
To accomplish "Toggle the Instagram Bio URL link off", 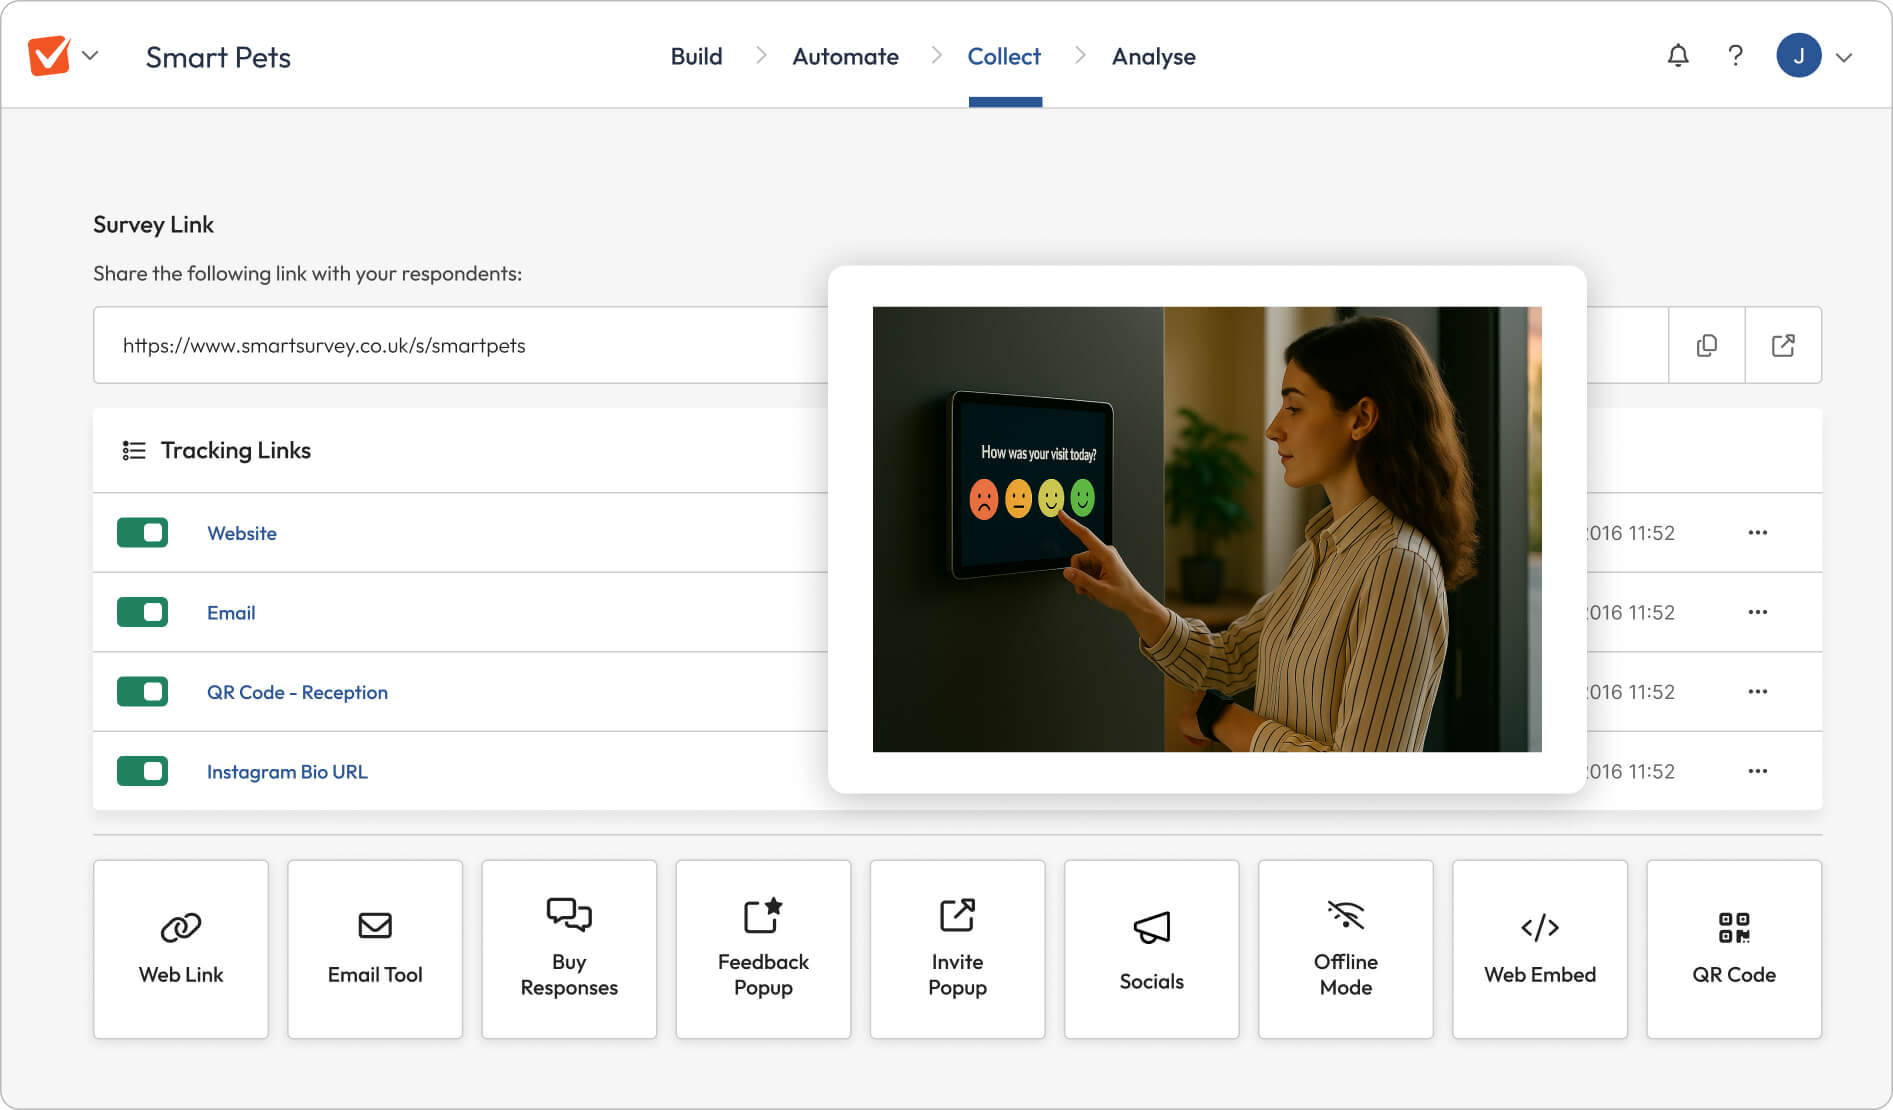I will 142,771.
